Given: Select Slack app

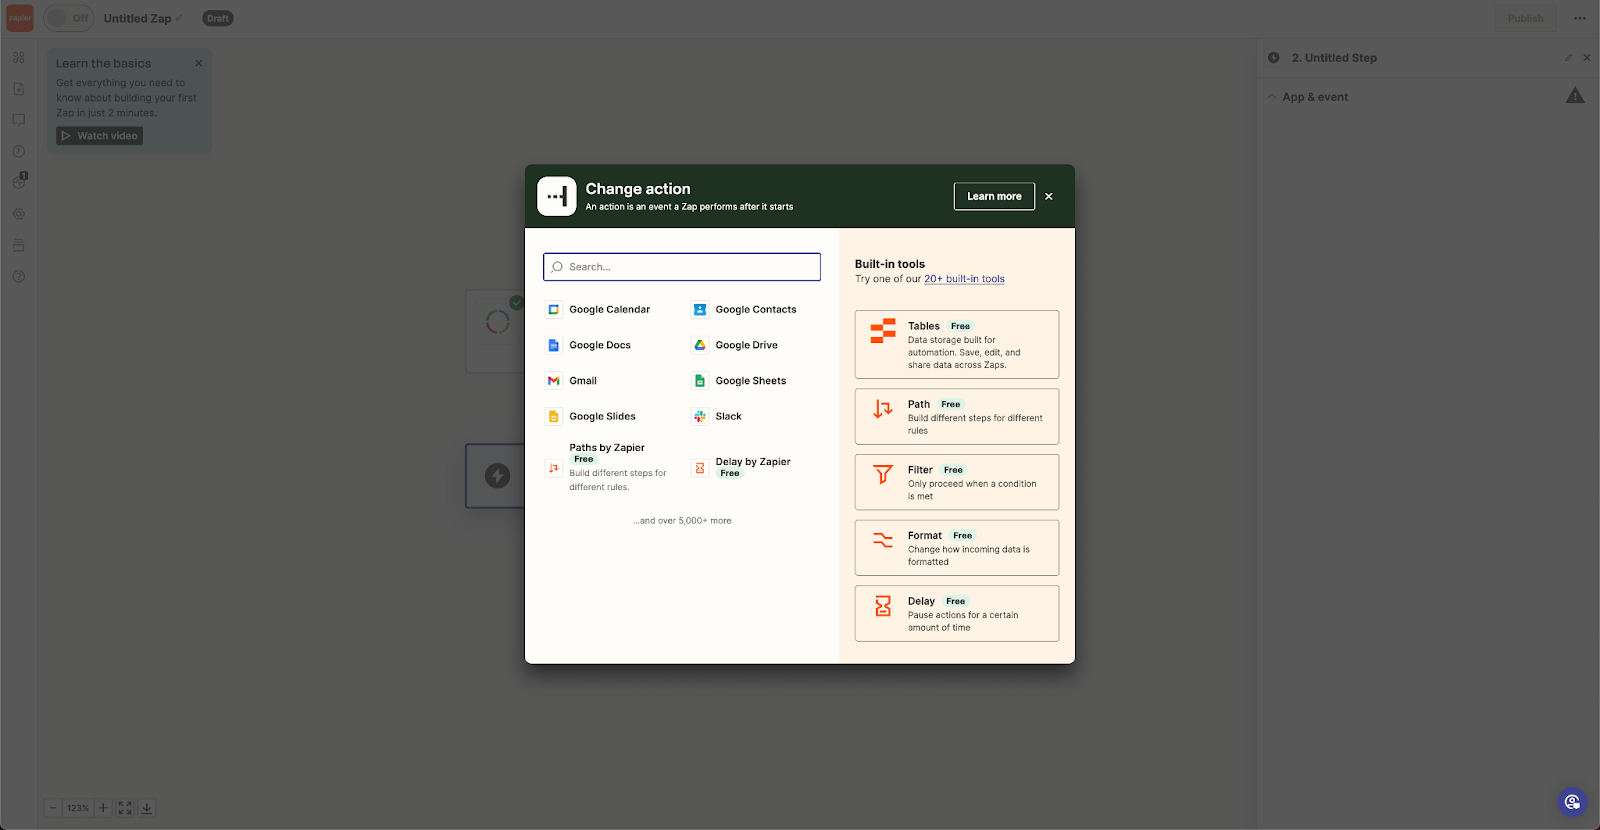Looking at the screenshot, I should point(717,416).
